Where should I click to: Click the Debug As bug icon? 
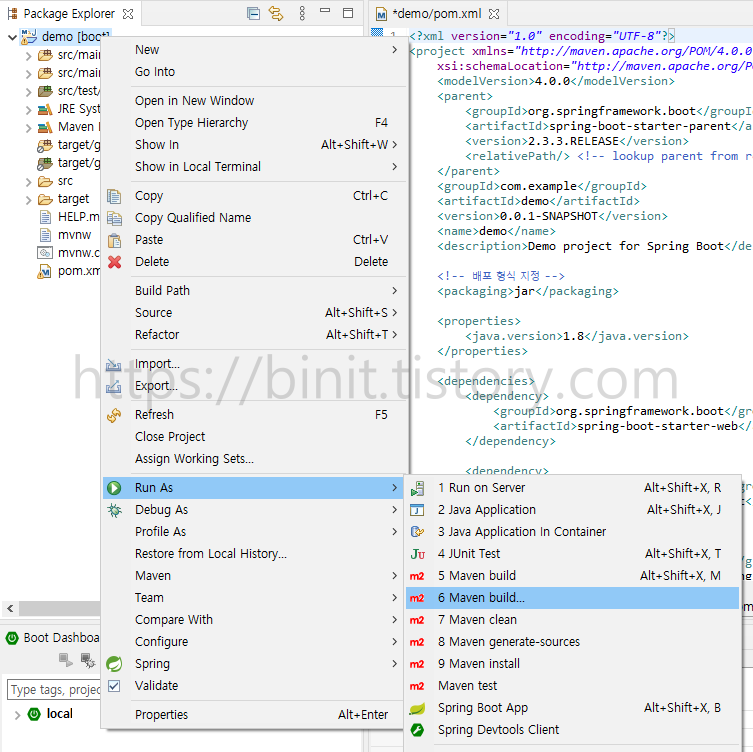click(114, 510)
